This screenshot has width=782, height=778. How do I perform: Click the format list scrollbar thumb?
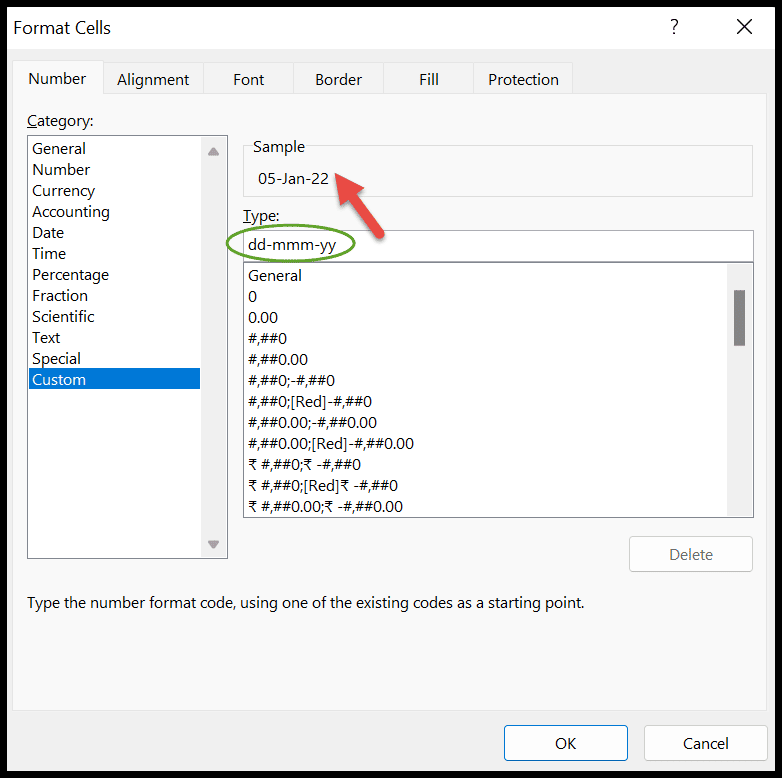[x=739, y=318]
